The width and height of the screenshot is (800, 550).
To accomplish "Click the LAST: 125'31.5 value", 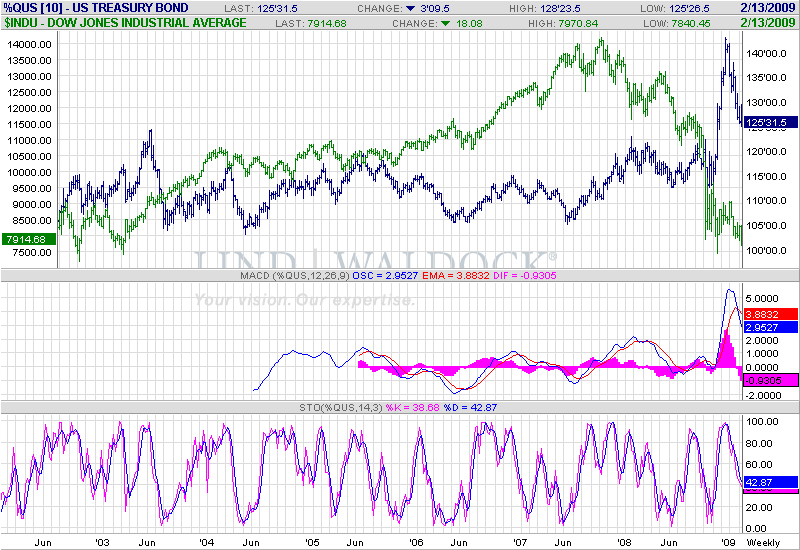I will tap(261, 9).
